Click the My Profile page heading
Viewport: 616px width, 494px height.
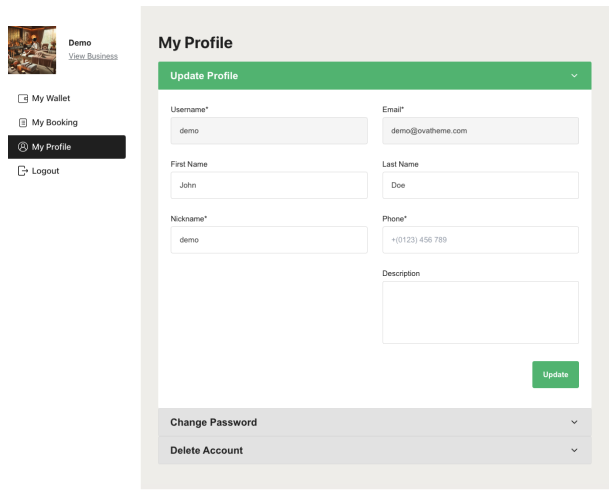(195, 43)
